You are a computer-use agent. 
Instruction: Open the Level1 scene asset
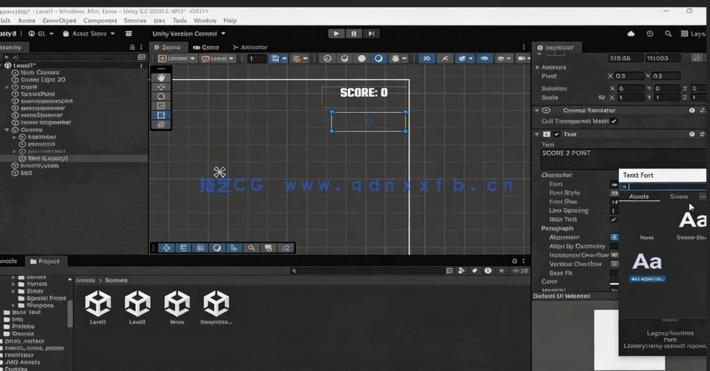[x=98, y=307]
